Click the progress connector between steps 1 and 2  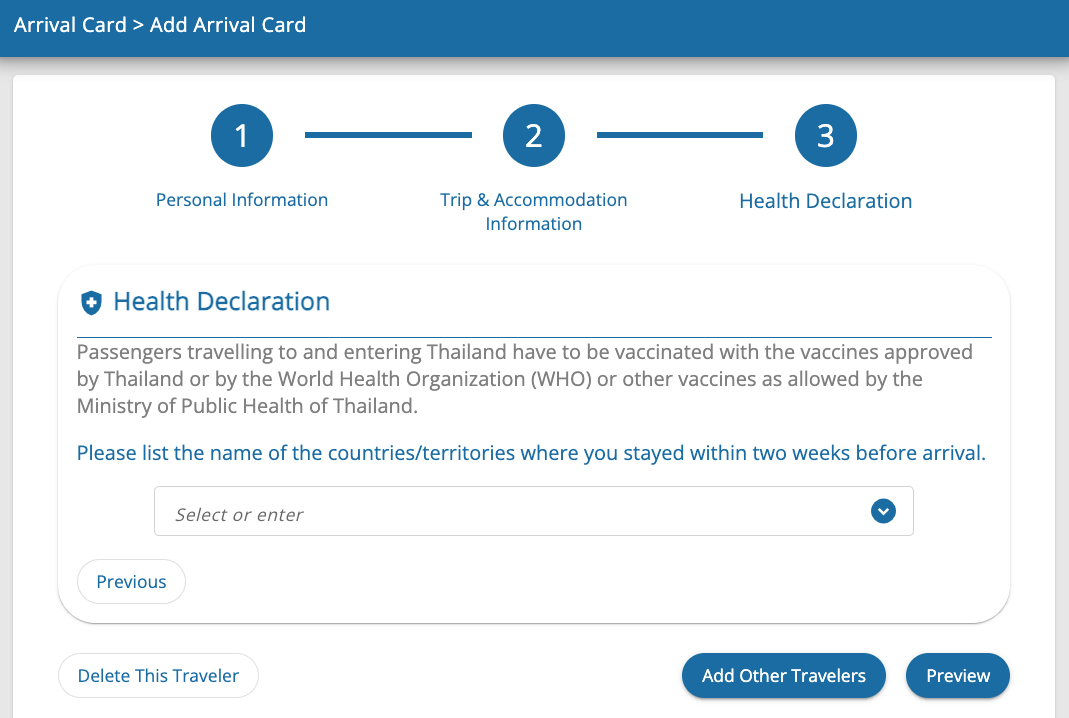point(388,135)
